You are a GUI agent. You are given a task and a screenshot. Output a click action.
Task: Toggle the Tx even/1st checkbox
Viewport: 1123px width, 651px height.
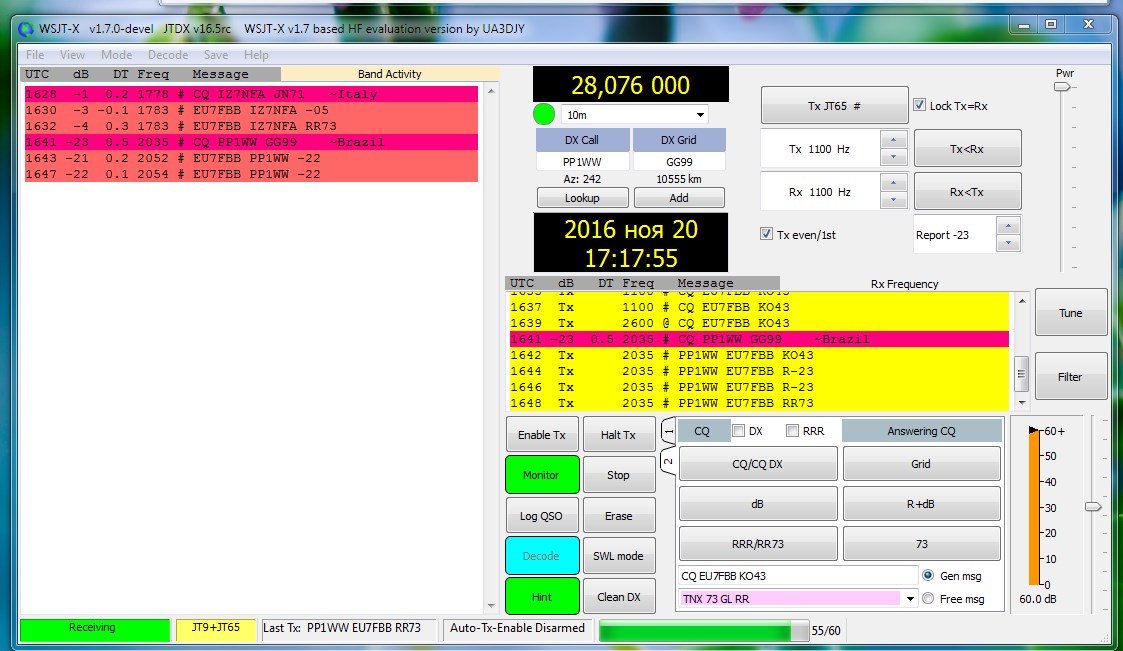(x=766, y=234)
